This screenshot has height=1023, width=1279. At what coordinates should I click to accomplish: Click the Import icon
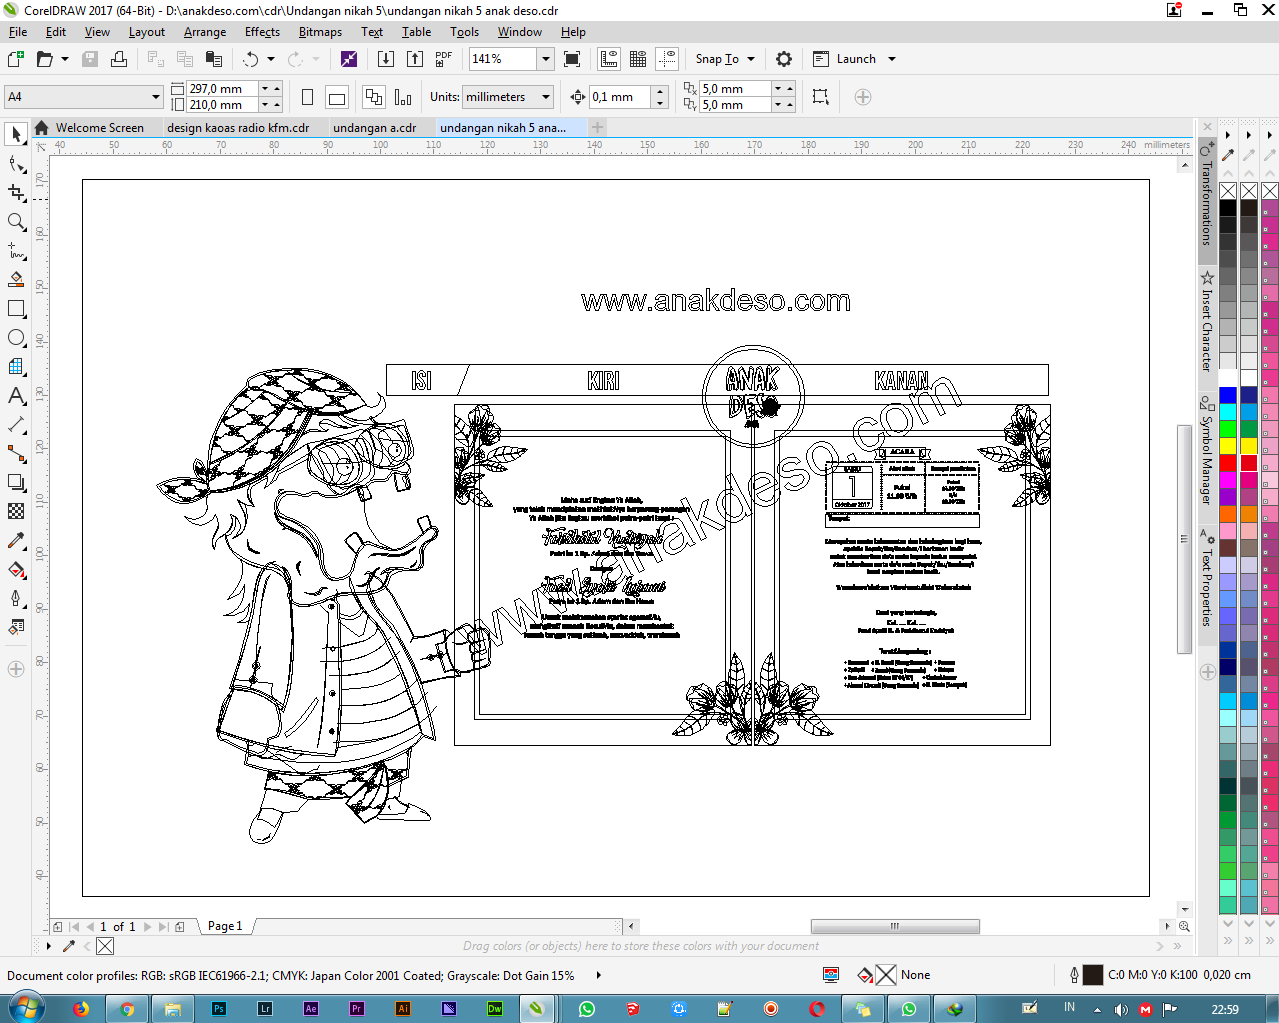(x=385, y=59)
